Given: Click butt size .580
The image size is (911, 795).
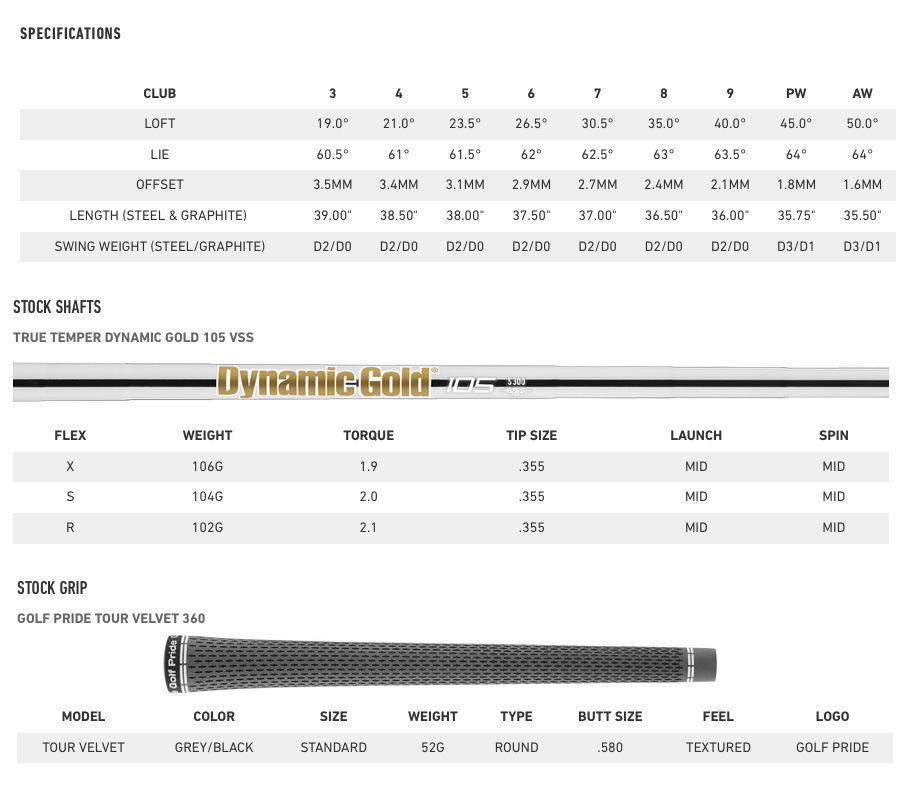Looking at the screenshot, I should pos(610,747).
